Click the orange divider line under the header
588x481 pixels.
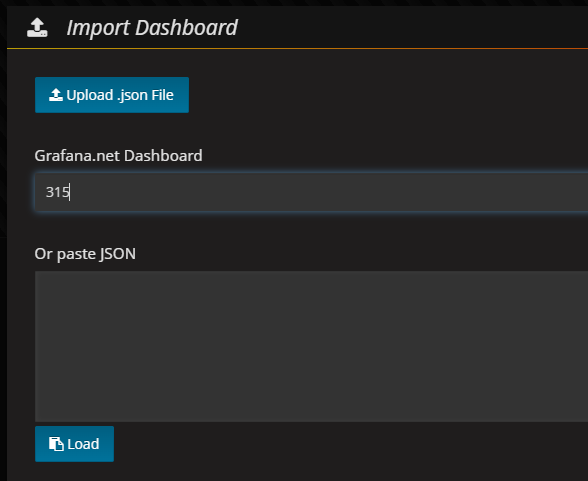point(297,48)
